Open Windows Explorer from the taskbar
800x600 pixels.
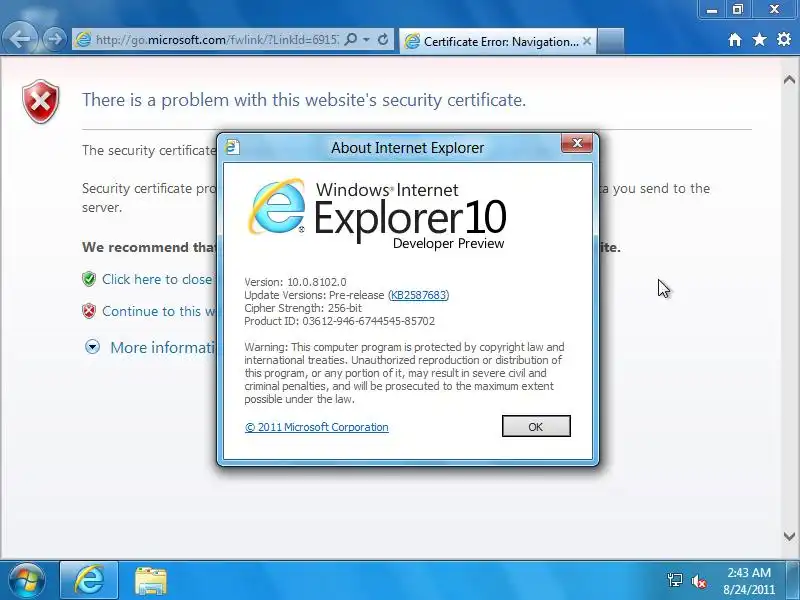pyautogui.click(x=151, y=581)
